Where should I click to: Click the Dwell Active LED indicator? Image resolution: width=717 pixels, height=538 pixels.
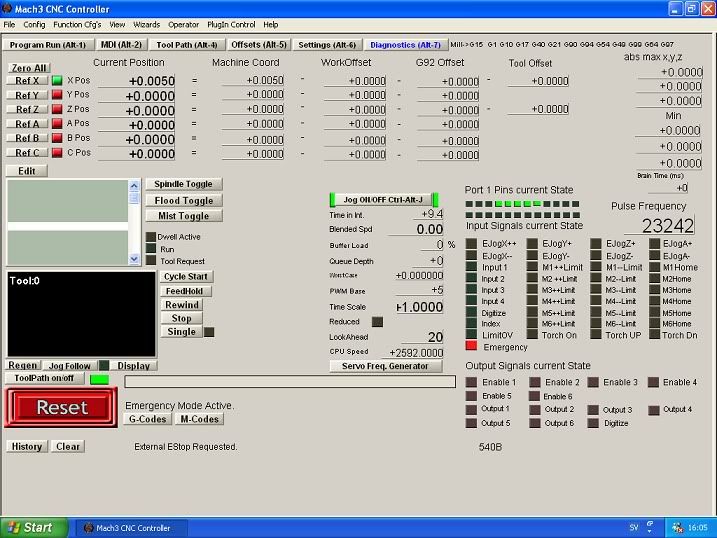pyautogui.click(x=151, y=237)
